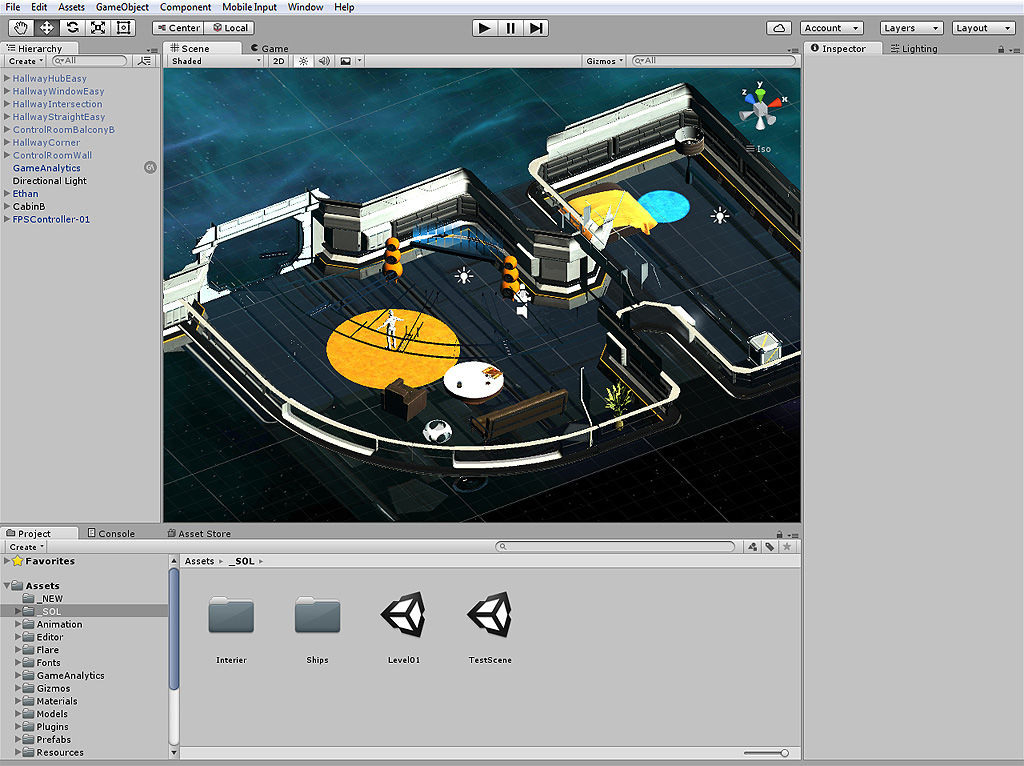Open the Layers dropdown

pyautogui.click(x=912, y=28)
